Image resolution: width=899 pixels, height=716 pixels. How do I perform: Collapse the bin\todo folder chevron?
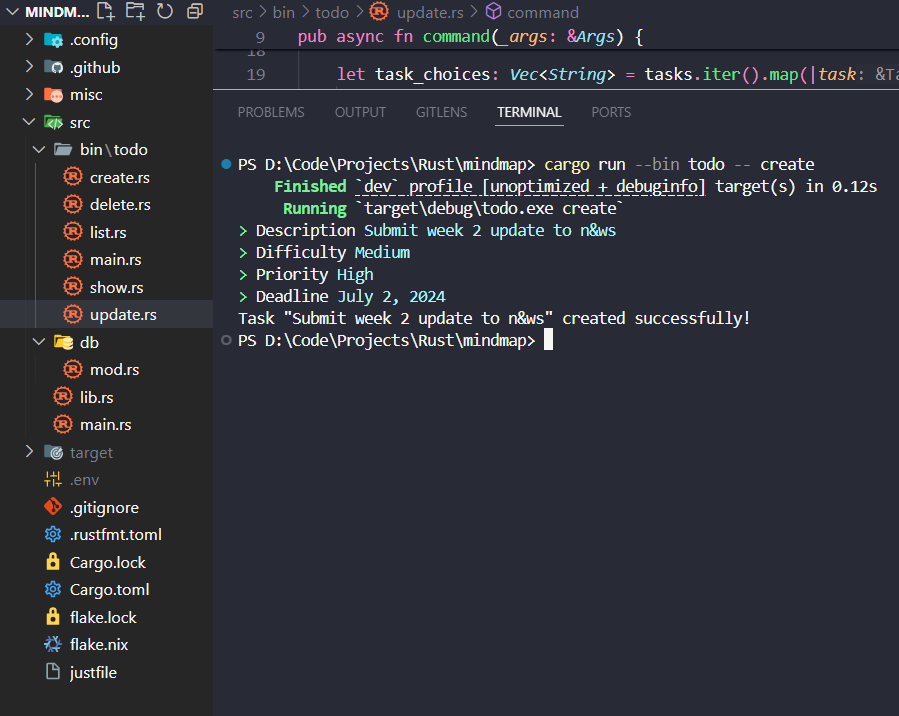point(39,149)
